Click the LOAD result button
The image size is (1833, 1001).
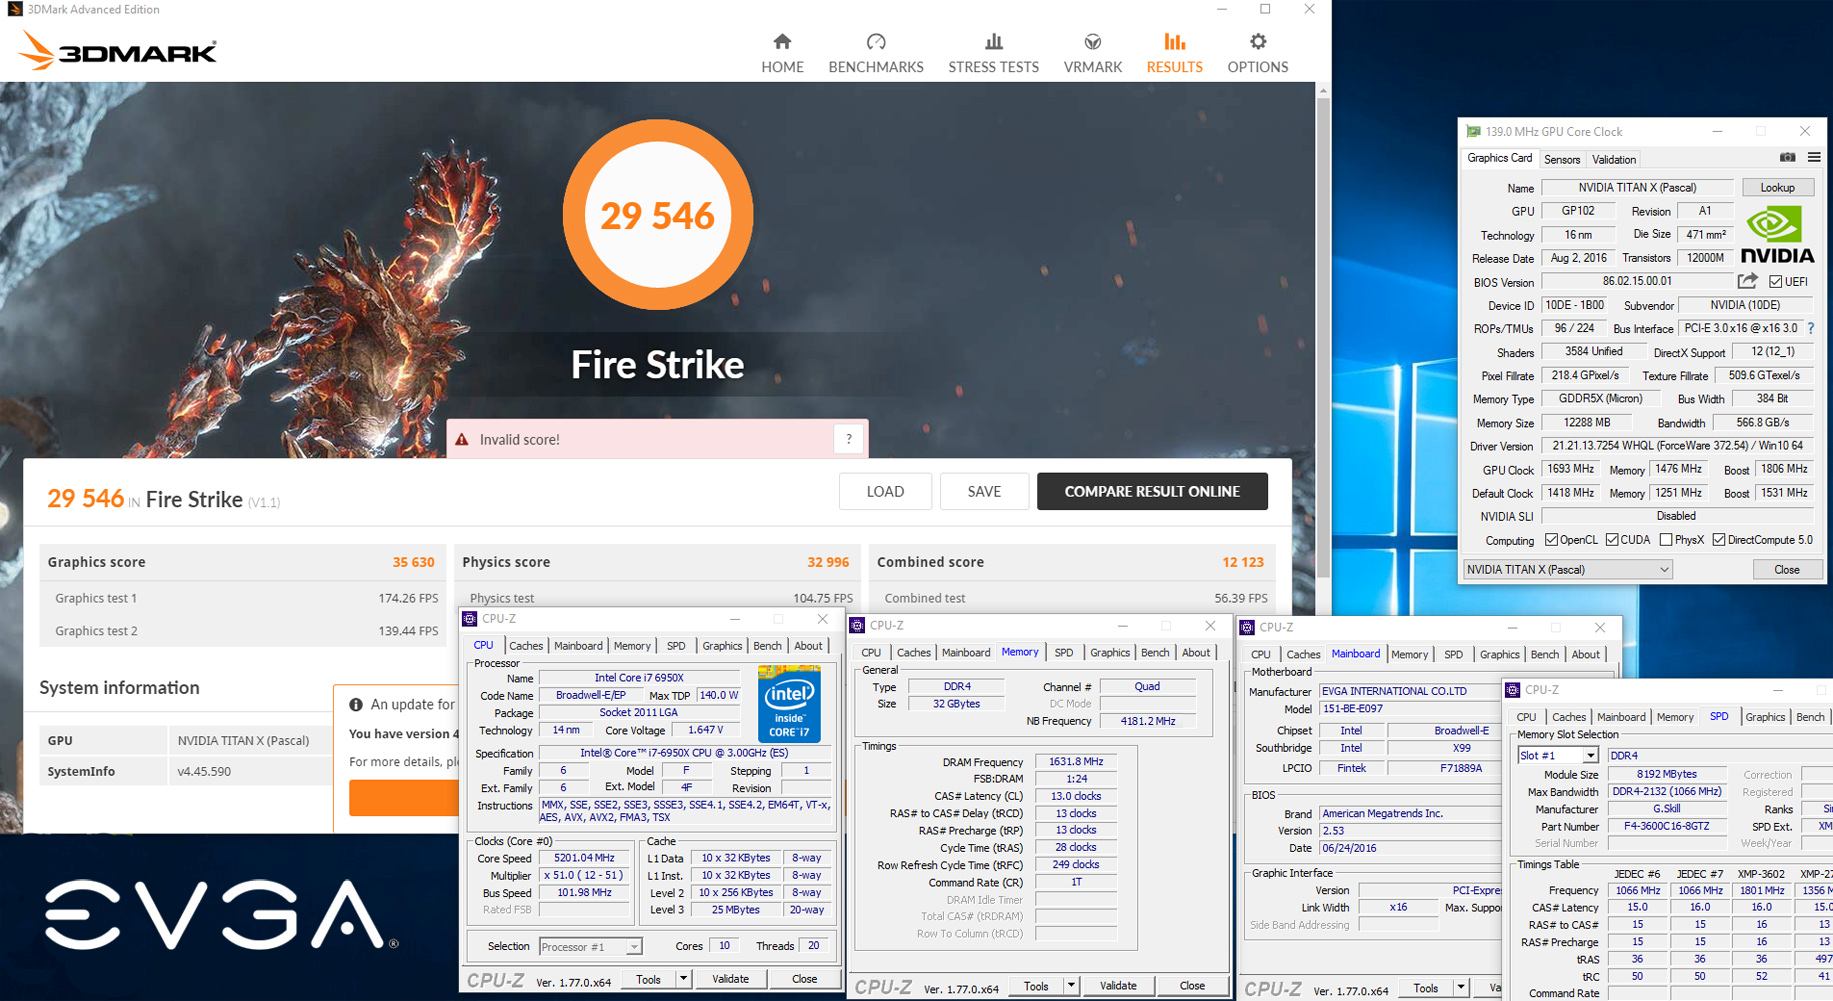point(885,491)
